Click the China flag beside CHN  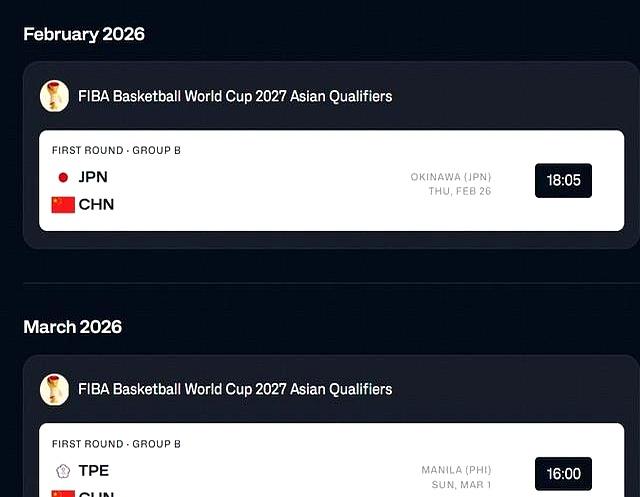coord(63,204)
